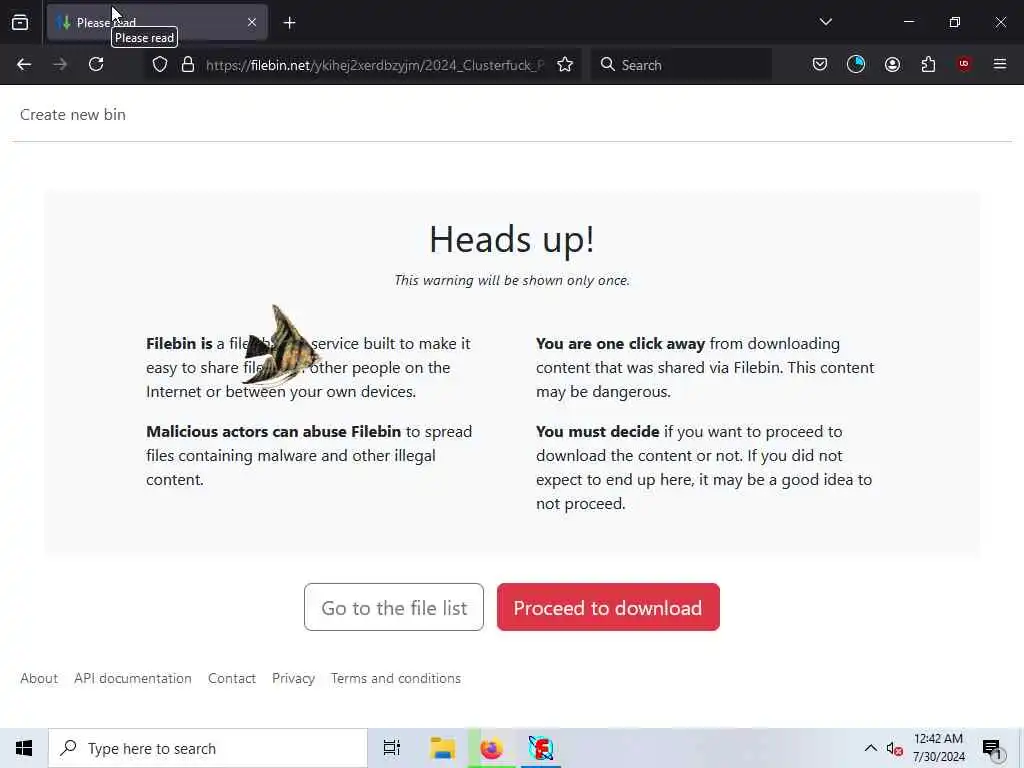Open the clock showing 12:42 AM
The width and height of the screenshot is (1024, 768).
pos(938,748)
